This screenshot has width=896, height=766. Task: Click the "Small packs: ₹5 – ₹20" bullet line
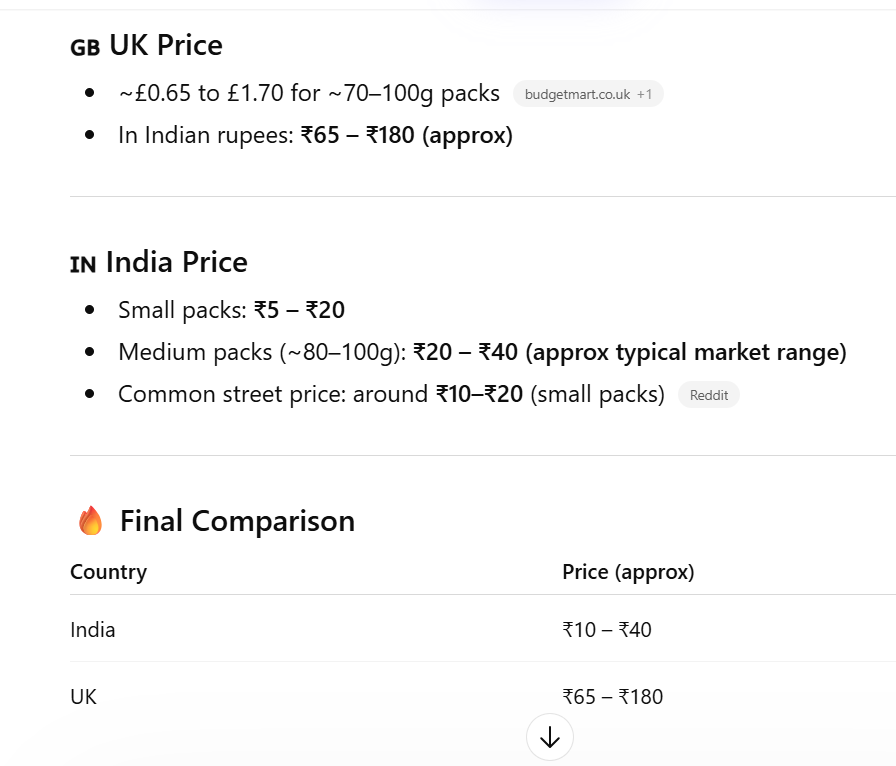coord(231,310)
